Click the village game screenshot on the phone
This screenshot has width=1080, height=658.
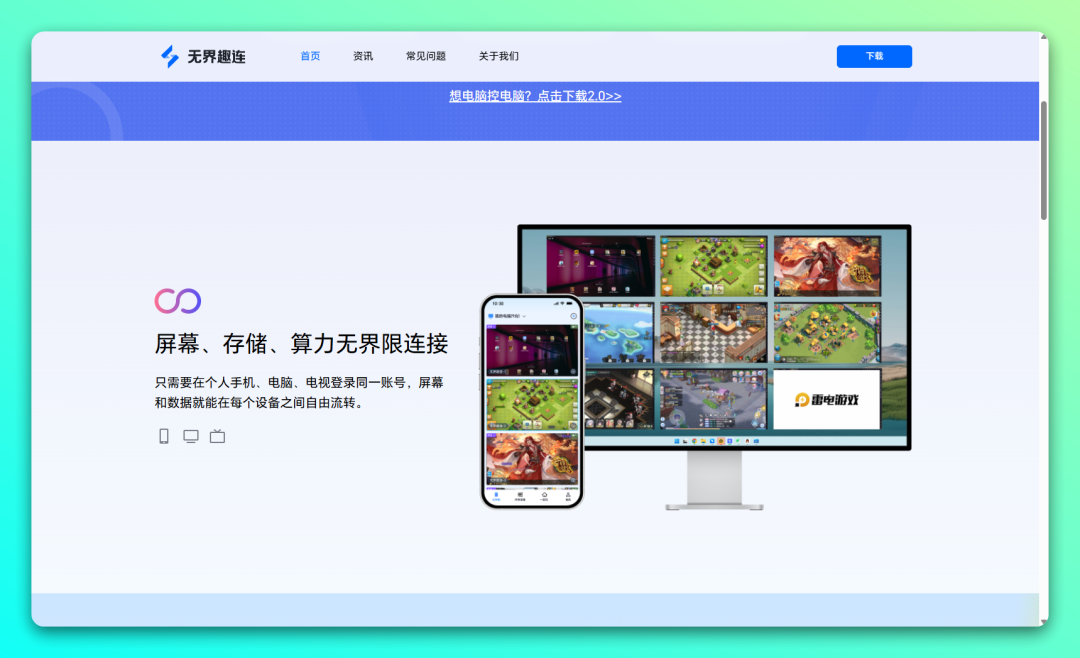[x=532, y=403]
